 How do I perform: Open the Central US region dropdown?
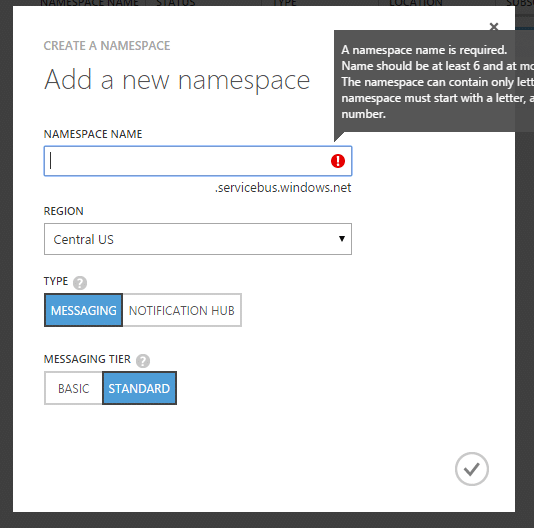198,239
